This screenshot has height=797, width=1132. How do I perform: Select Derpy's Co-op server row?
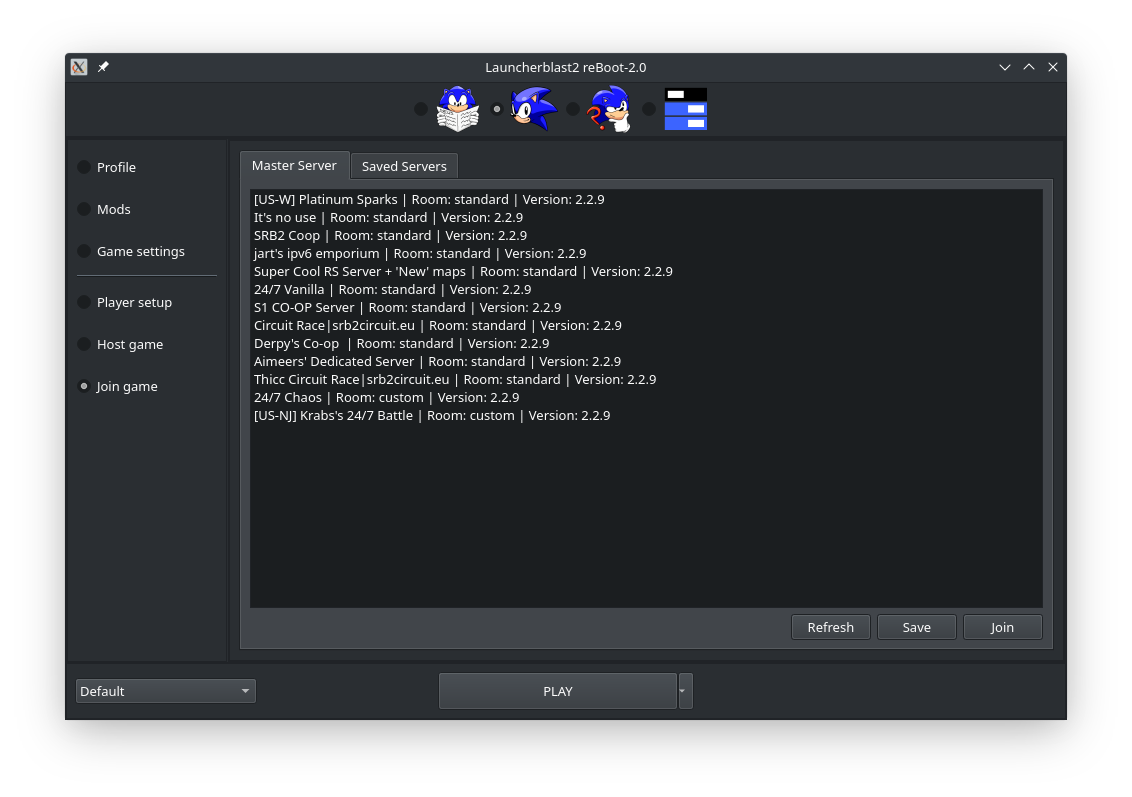pyautogui.click(x=646, y=344)
